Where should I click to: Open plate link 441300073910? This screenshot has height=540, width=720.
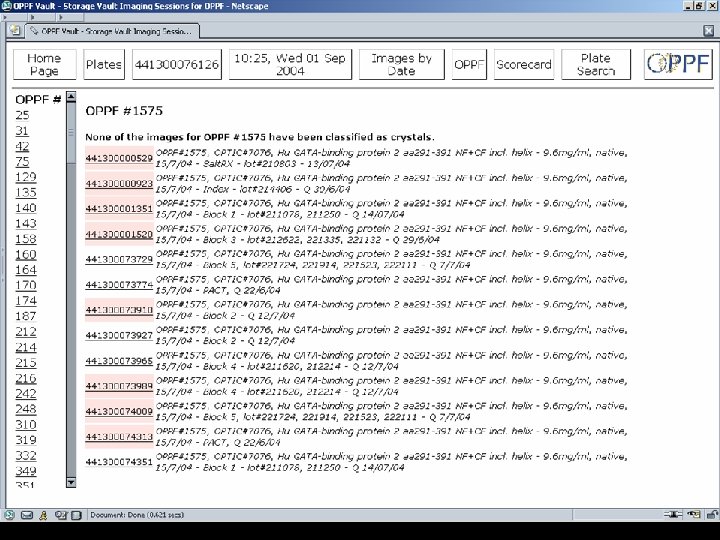click(x=119, y=310)
